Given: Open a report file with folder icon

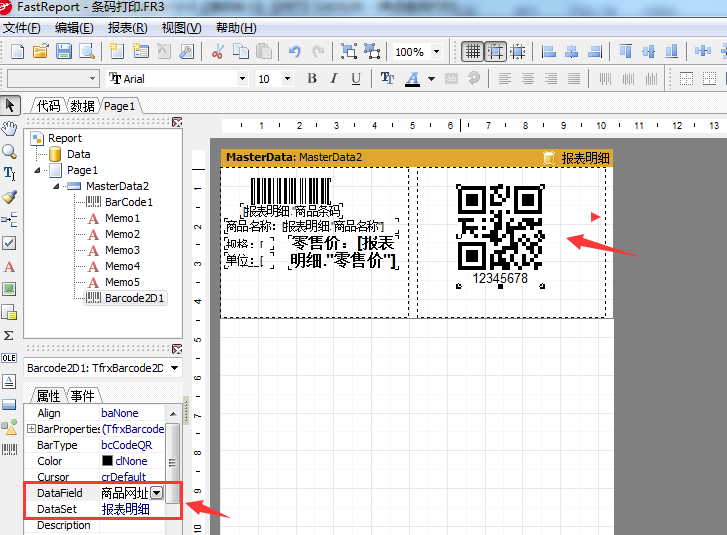Looking at the screenshot, I should (40, 51).
